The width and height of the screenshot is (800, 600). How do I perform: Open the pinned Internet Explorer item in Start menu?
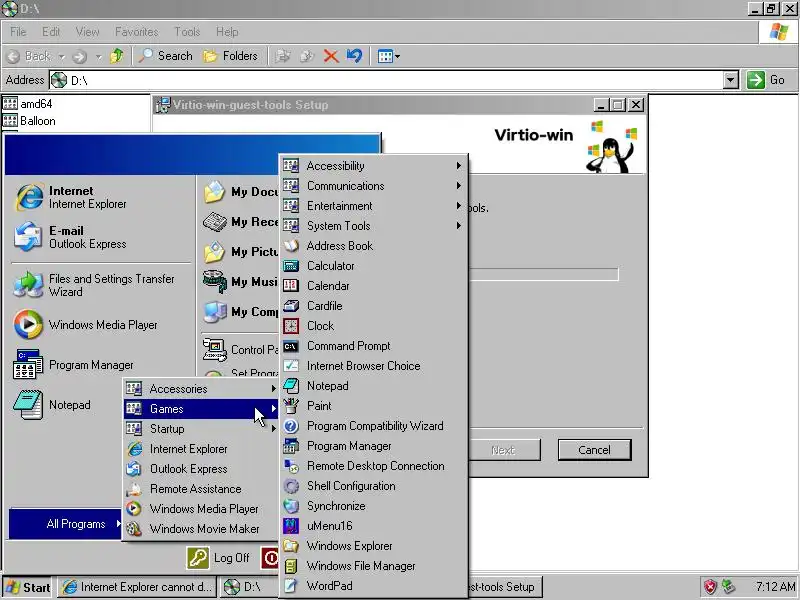pyautogui.click(x=101, y=197)
